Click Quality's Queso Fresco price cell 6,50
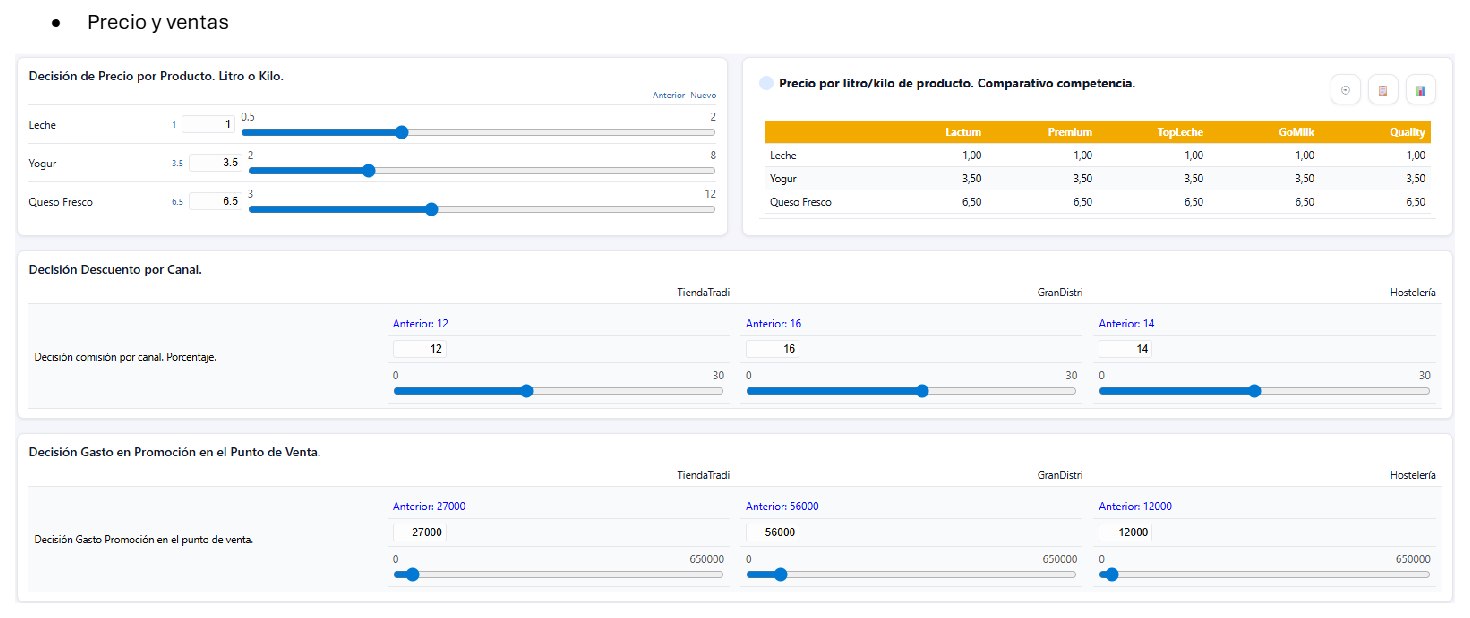1470x618 pixels. (x=1415, y=202)
